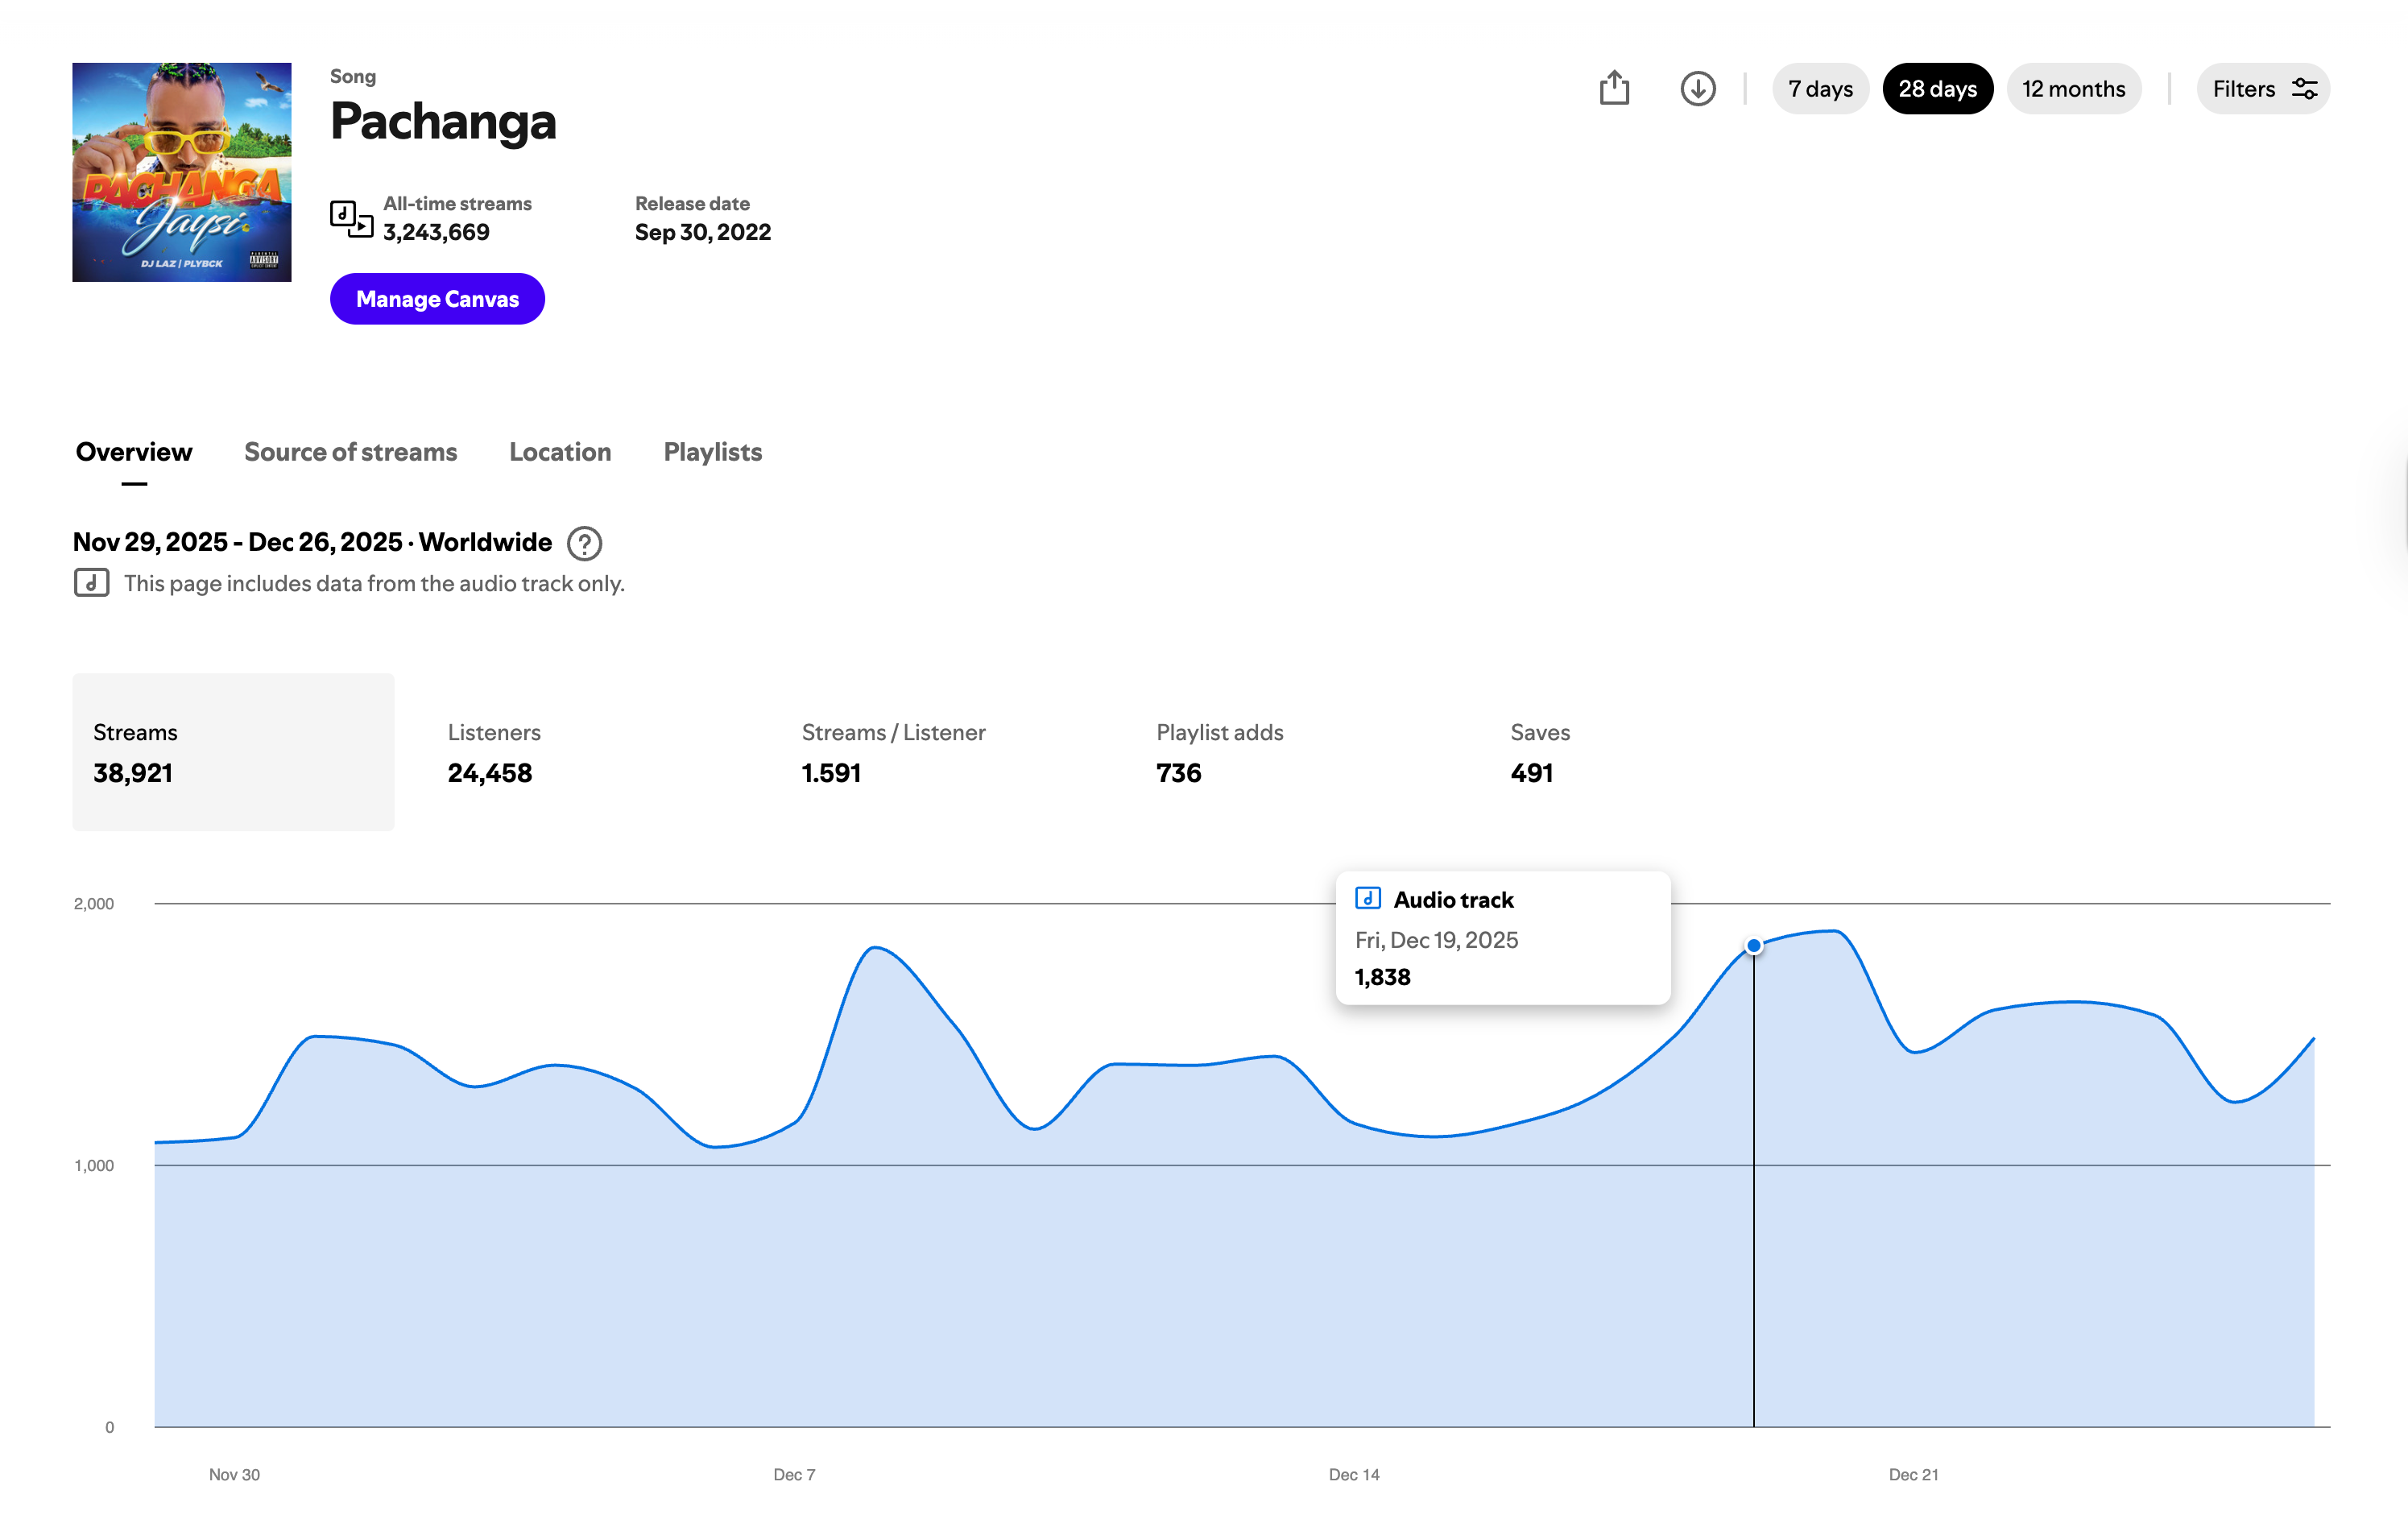Select the Playlist adds metric card

[1219, 751]
